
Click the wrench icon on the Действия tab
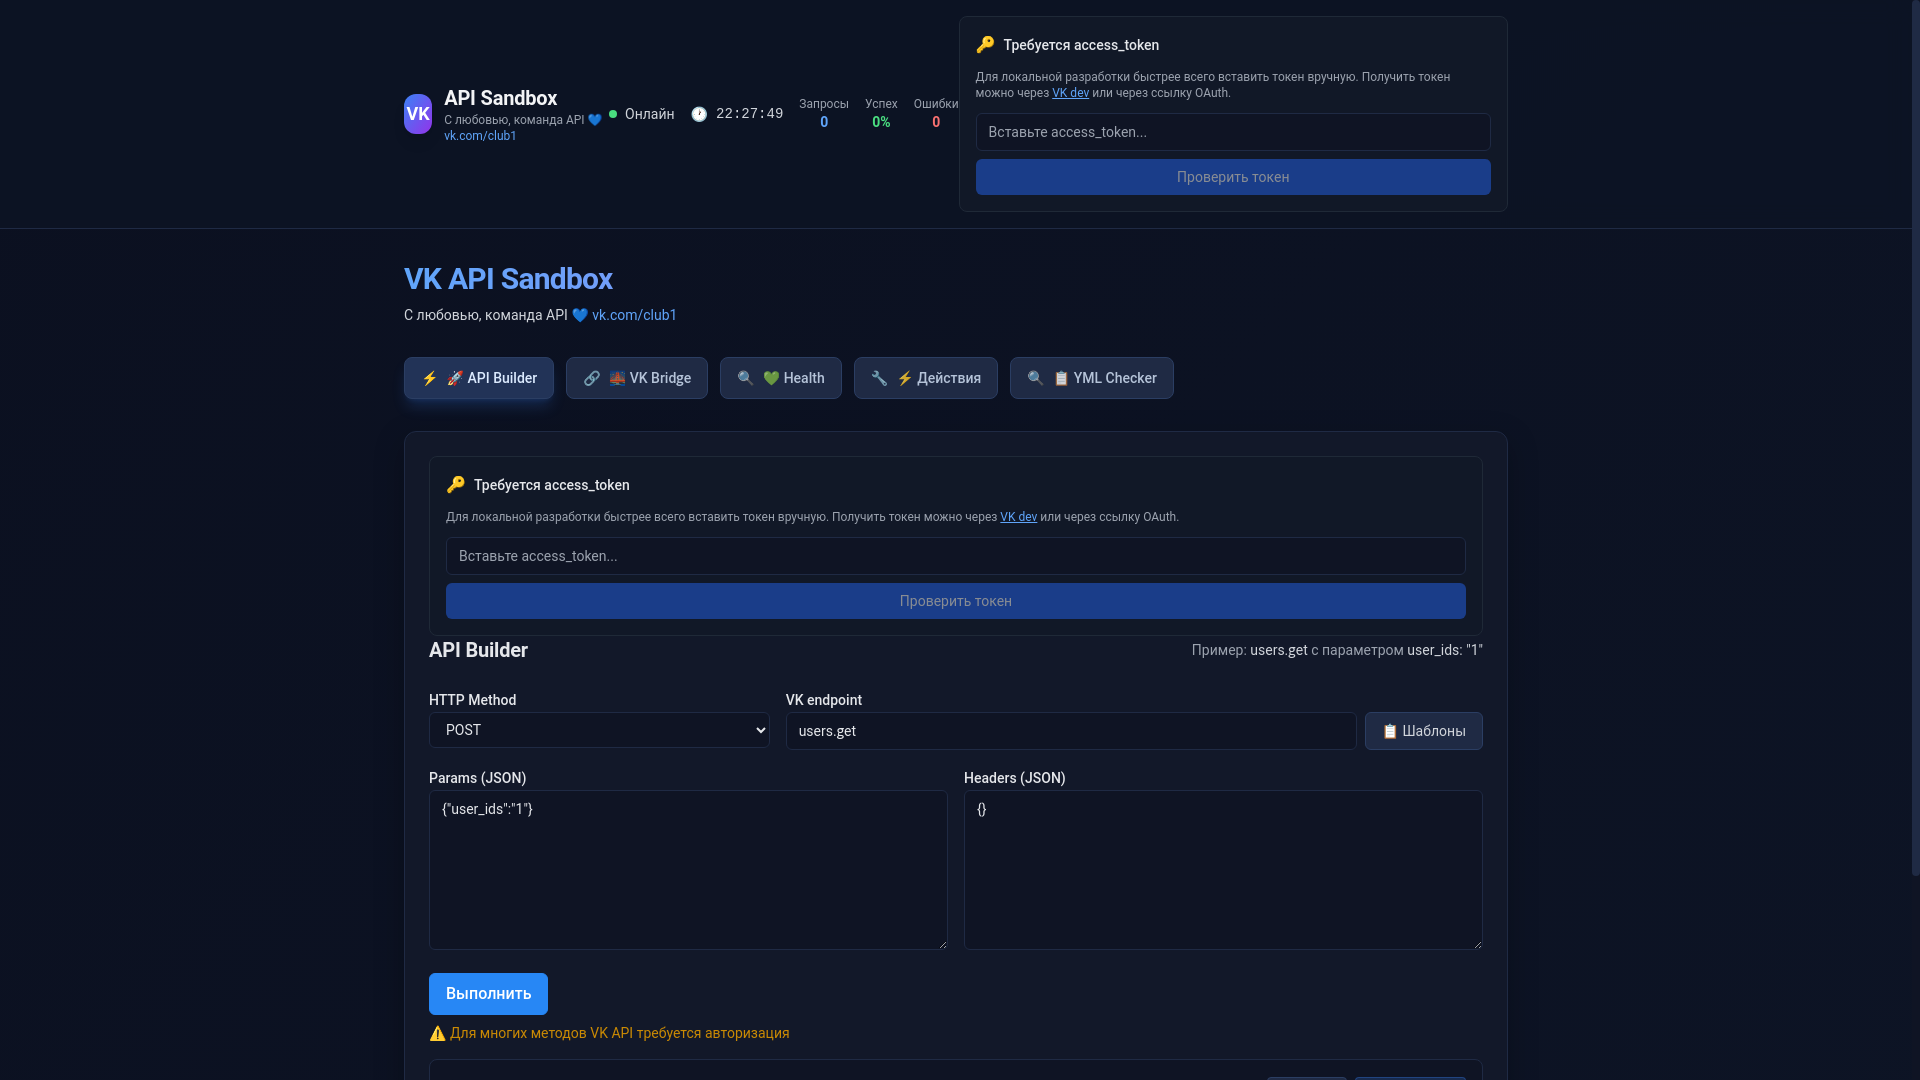[x=879, y=378]
